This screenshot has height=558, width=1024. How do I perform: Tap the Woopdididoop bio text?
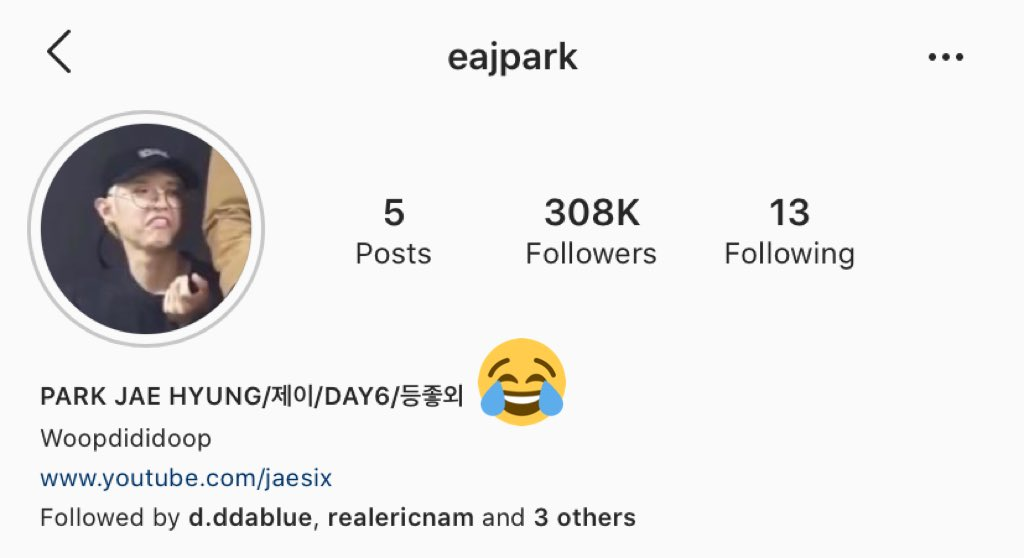click(x=126, y=438)
